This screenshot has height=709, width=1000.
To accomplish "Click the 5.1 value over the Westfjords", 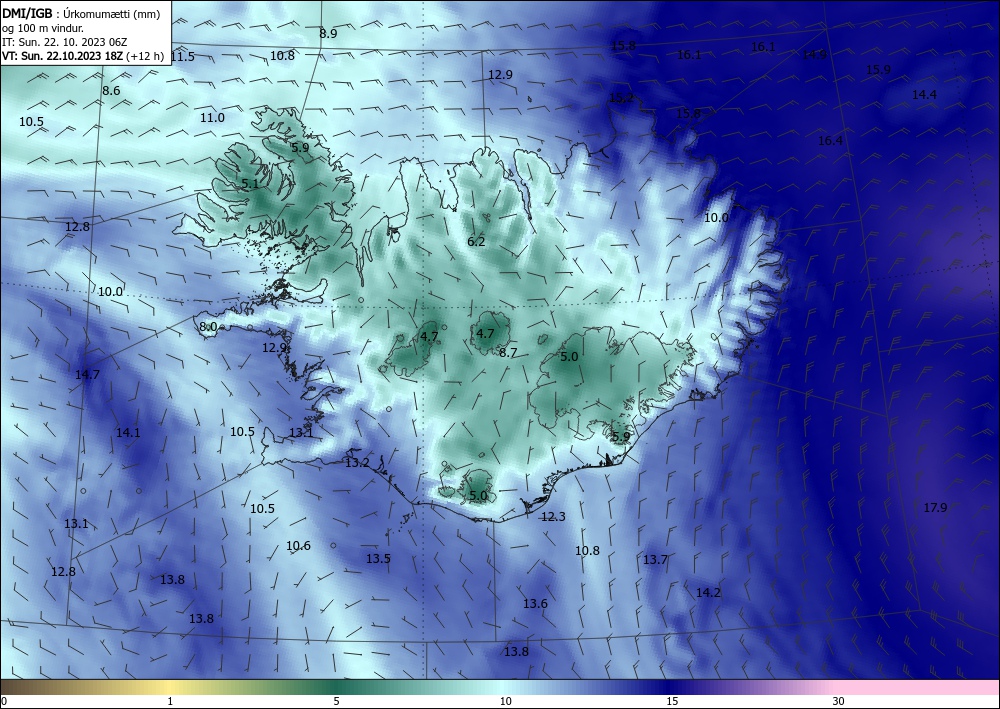I will pyautogui.click(x=251, y=184).
